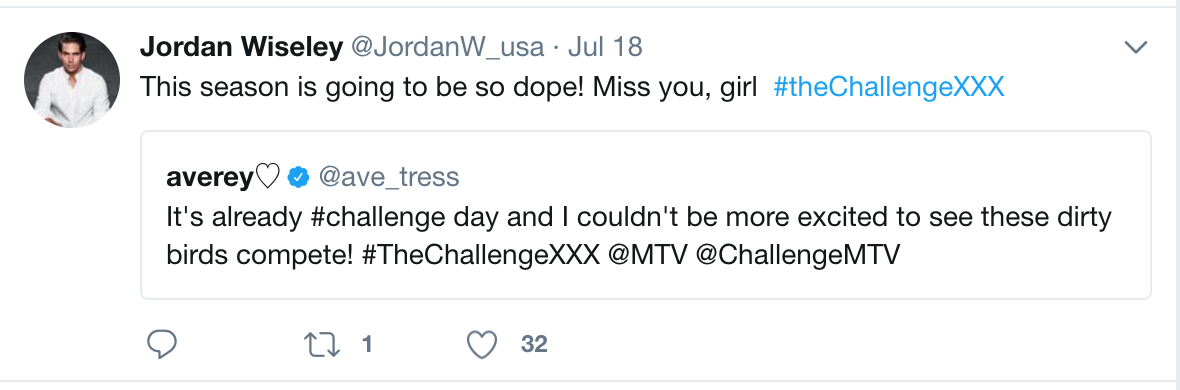Click the blue #theChallengeXXX hashtag
The height and width of the screenshot is (390, 1180).
click(889, 87)
